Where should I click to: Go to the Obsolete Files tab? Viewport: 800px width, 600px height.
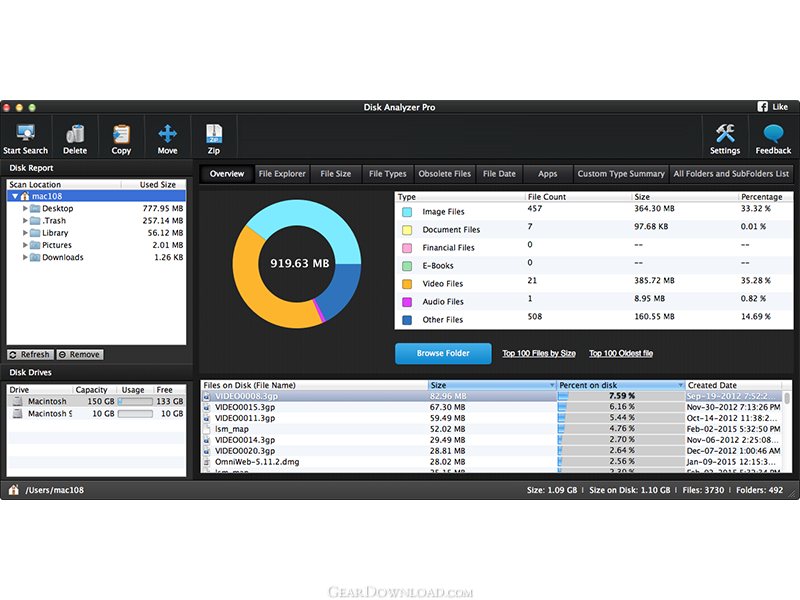tap(445, 174)
